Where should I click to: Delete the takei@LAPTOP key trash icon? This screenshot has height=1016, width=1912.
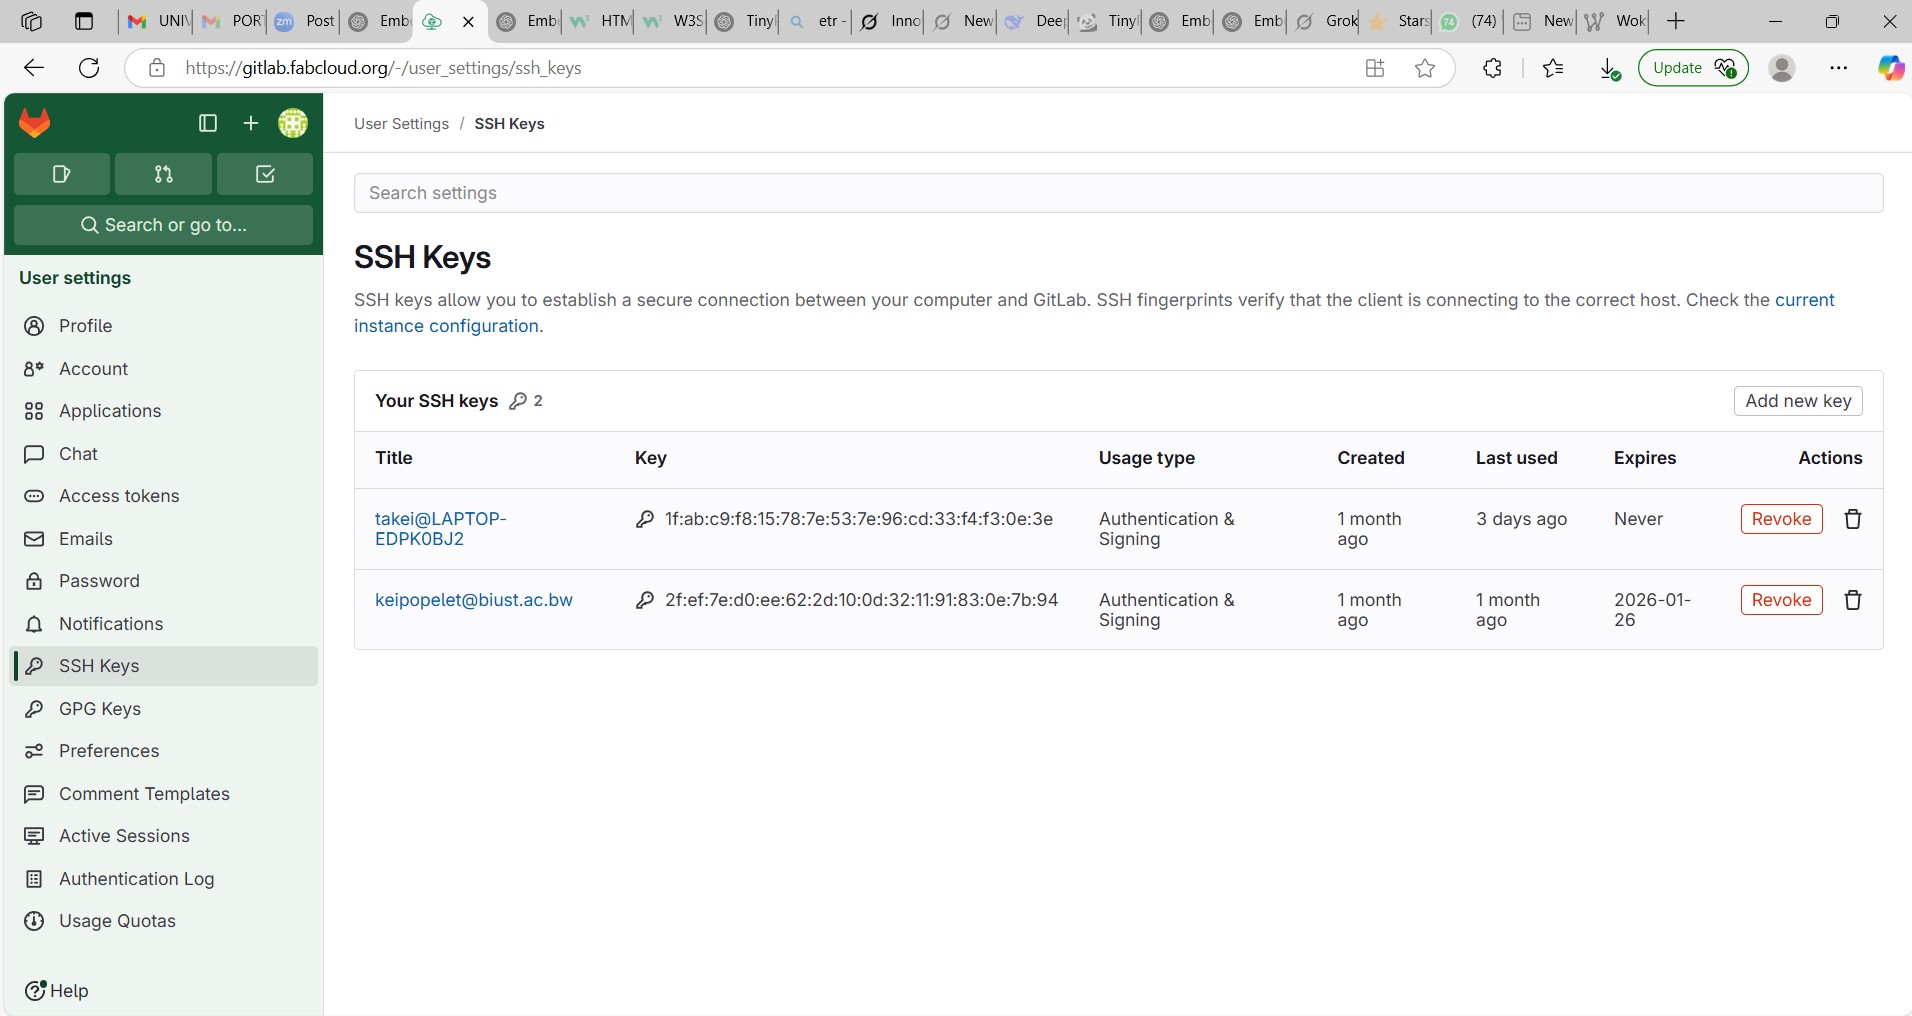[1853, 519]
